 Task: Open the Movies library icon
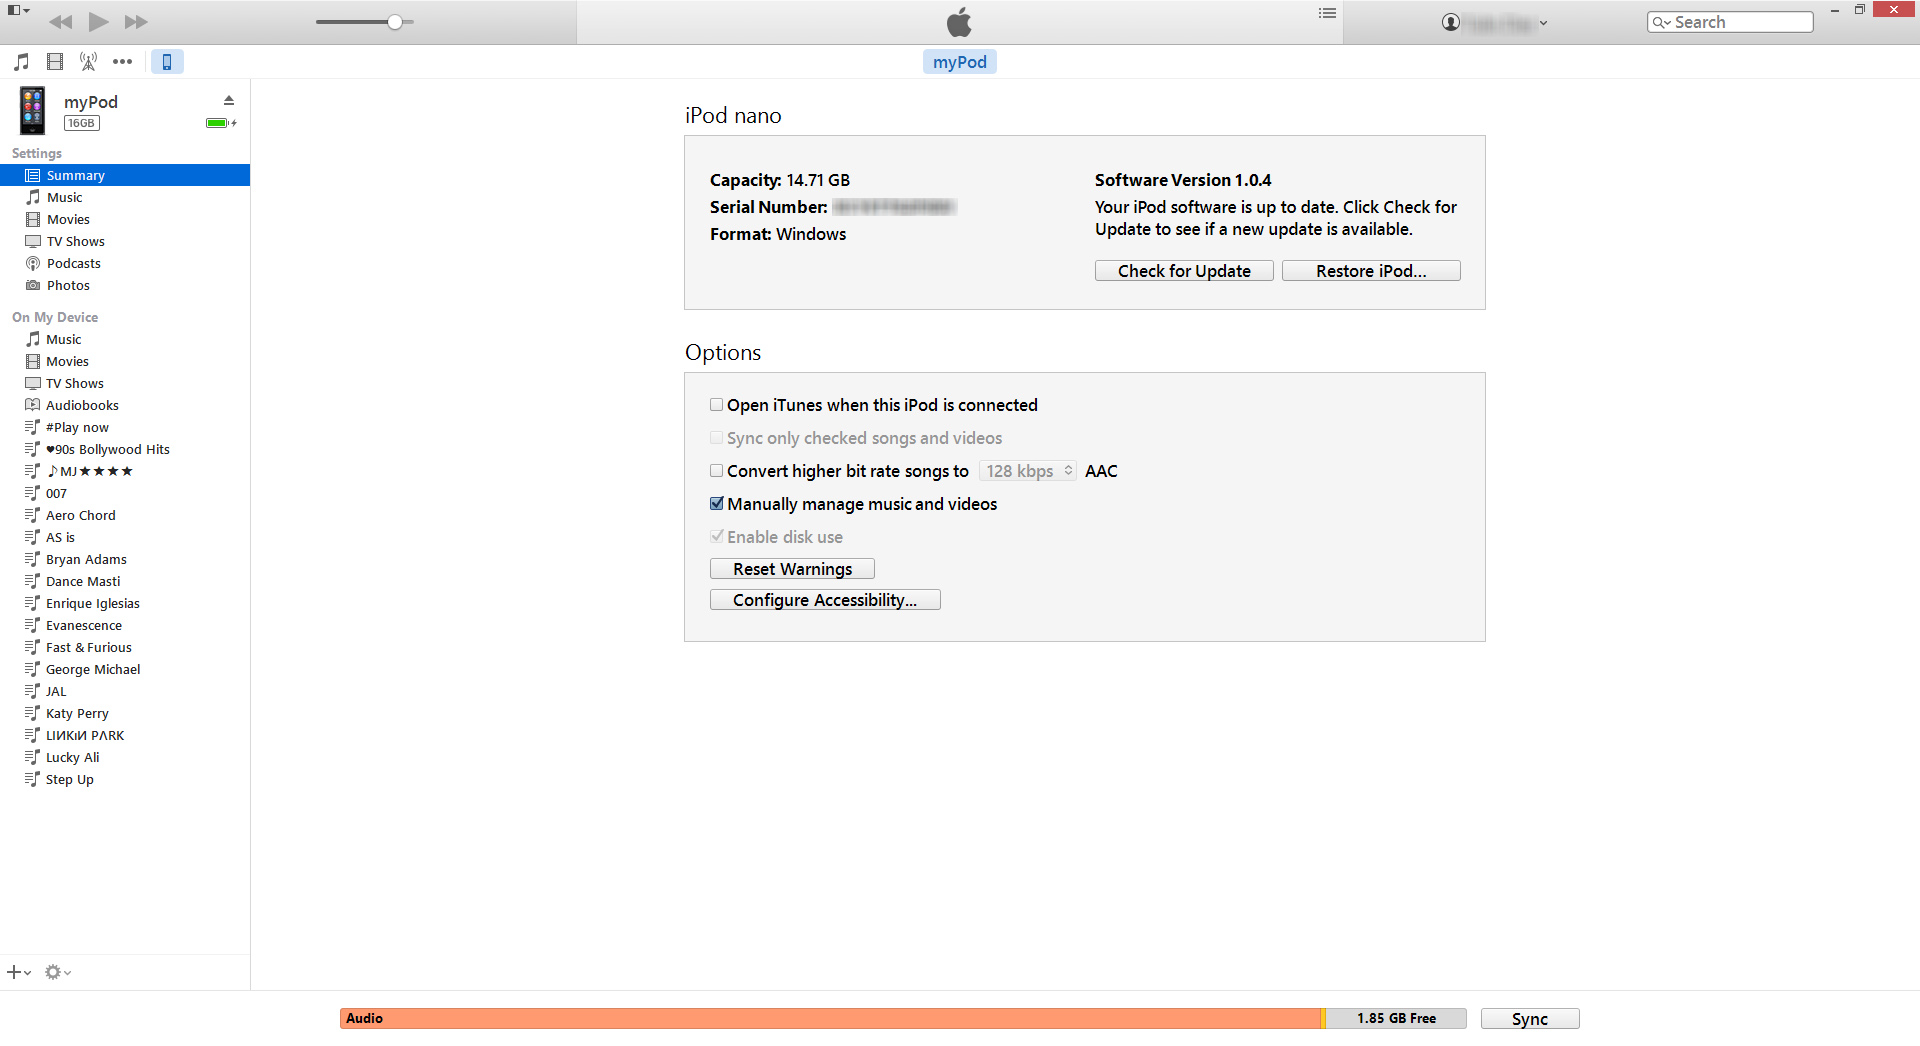[x=55, y=62]
